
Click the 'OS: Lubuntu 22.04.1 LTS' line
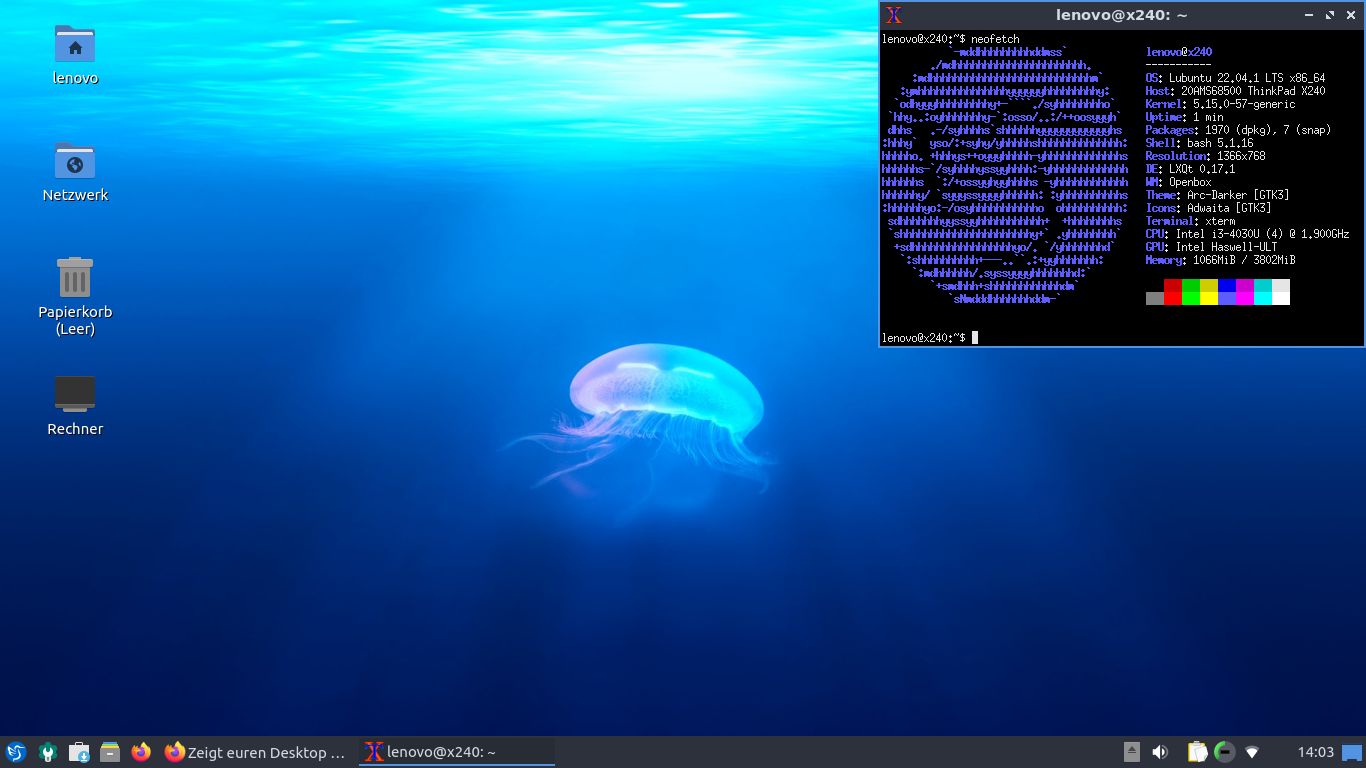tap(1235, 78)
